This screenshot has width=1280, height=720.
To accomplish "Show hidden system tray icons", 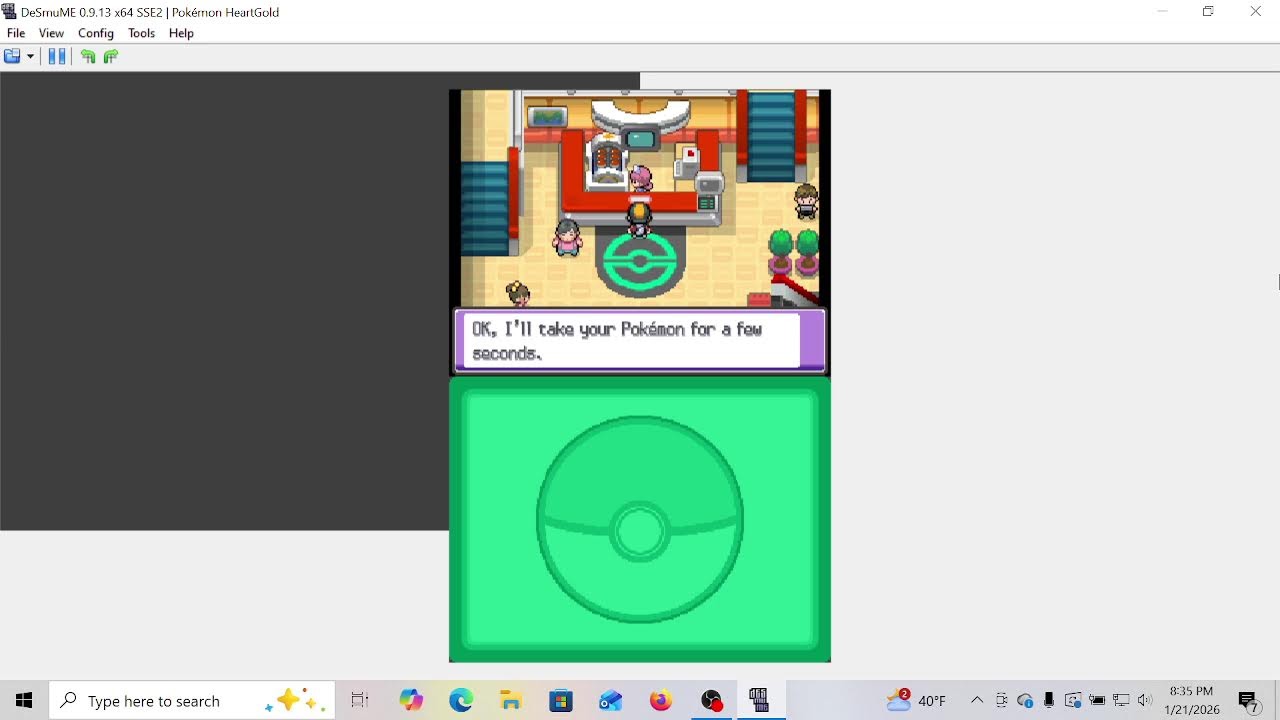I will (977, 701).
